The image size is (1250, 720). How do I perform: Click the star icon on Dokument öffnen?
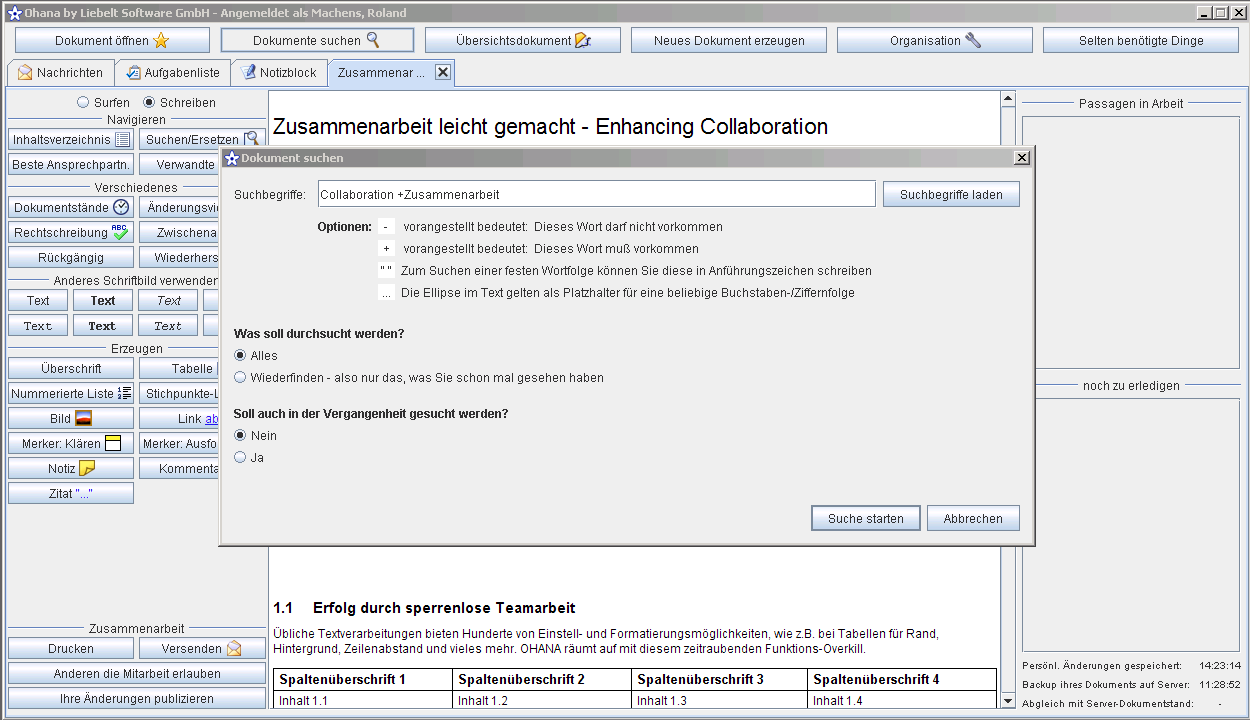[x=161, y=41]
